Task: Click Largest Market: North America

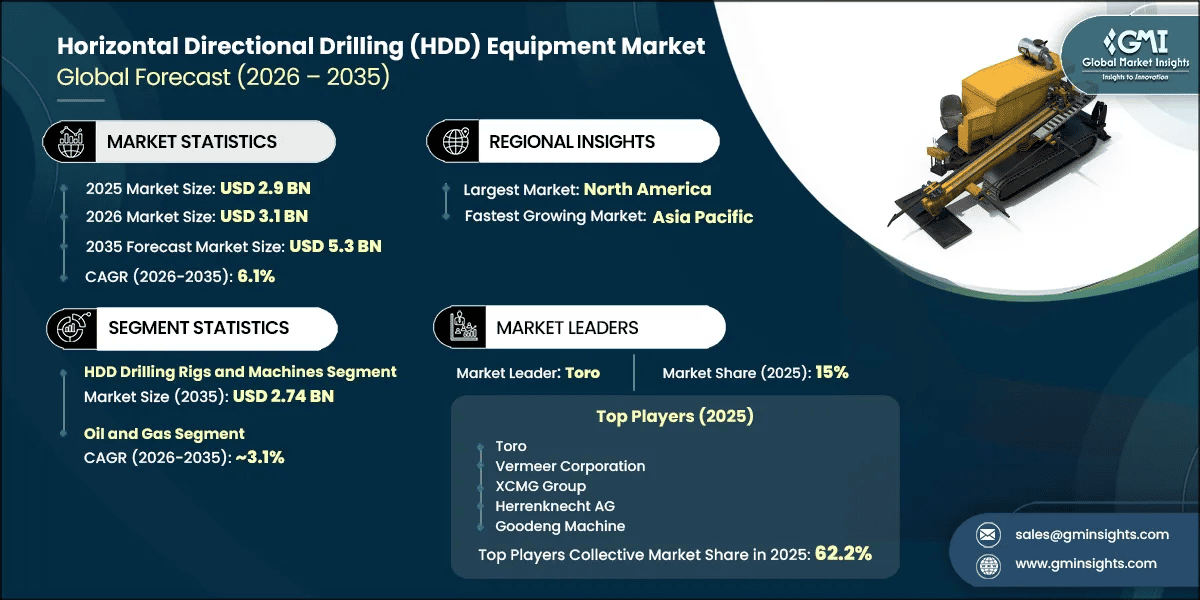Action: (588, 189)
